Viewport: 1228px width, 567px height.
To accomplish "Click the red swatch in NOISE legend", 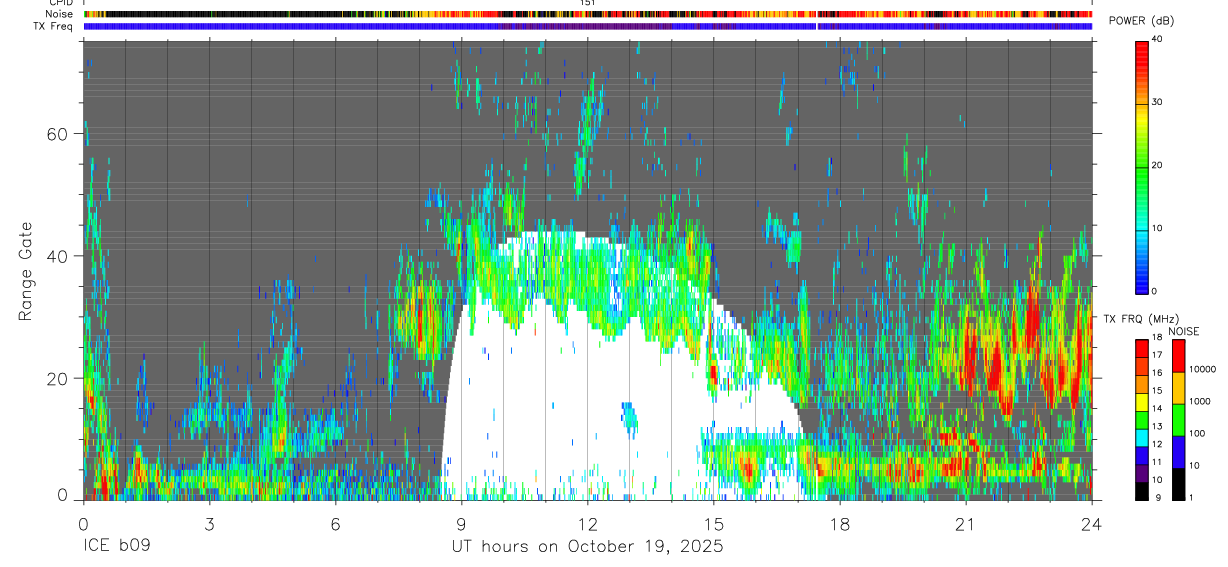I will point(1178,357).
